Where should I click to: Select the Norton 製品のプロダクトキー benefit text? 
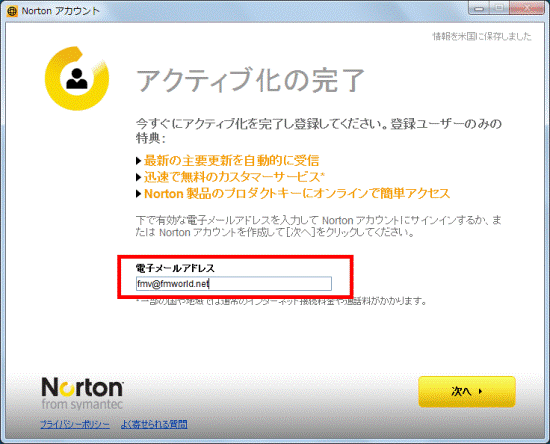[297, 194]
